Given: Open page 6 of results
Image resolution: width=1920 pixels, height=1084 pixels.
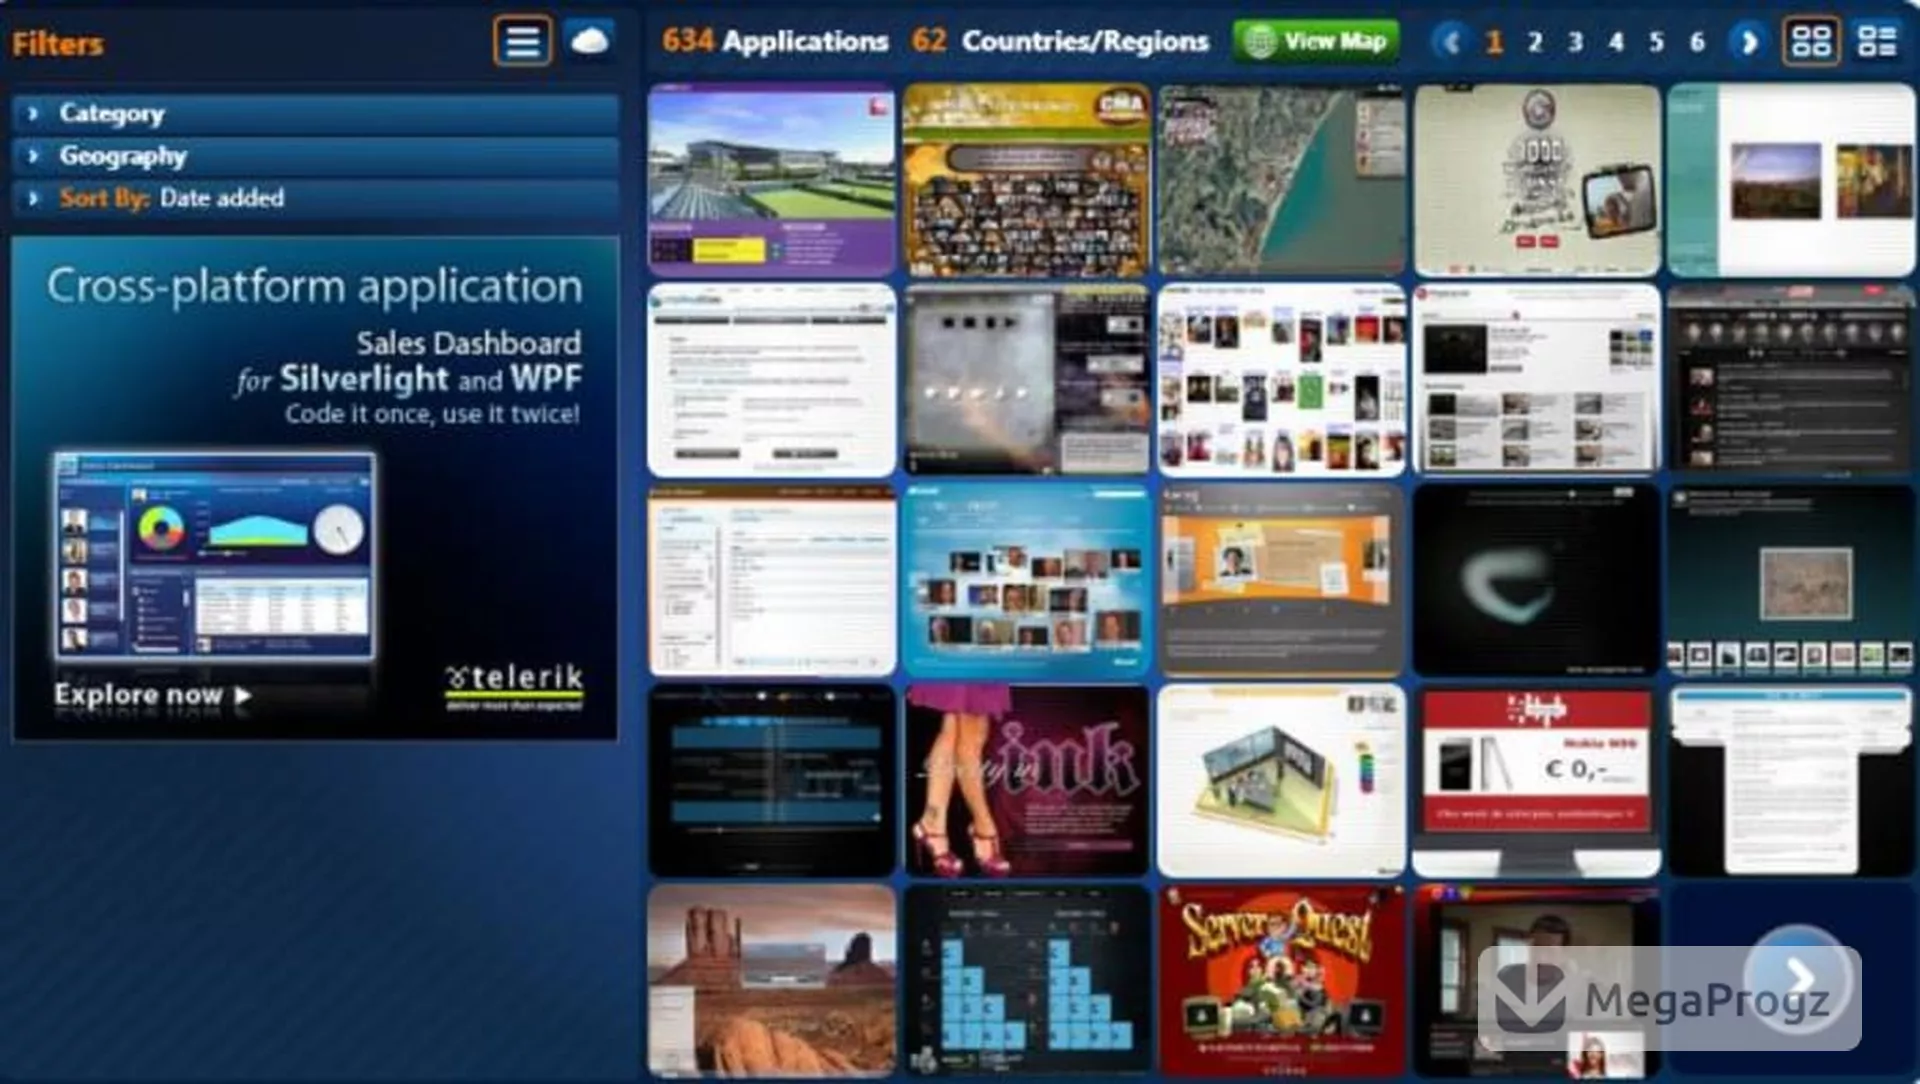Looking at the screenshot, I should [1697, 42].
